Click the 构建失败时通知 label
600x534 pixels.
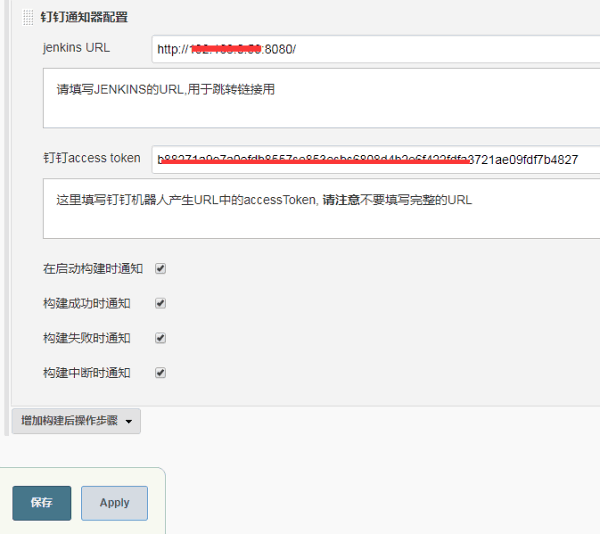tap(87, 338)
